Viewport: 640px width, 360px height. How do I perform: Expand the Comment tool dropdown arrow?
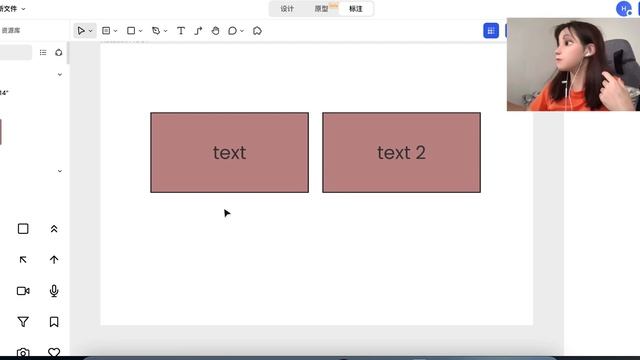click(x=242, y=31)
